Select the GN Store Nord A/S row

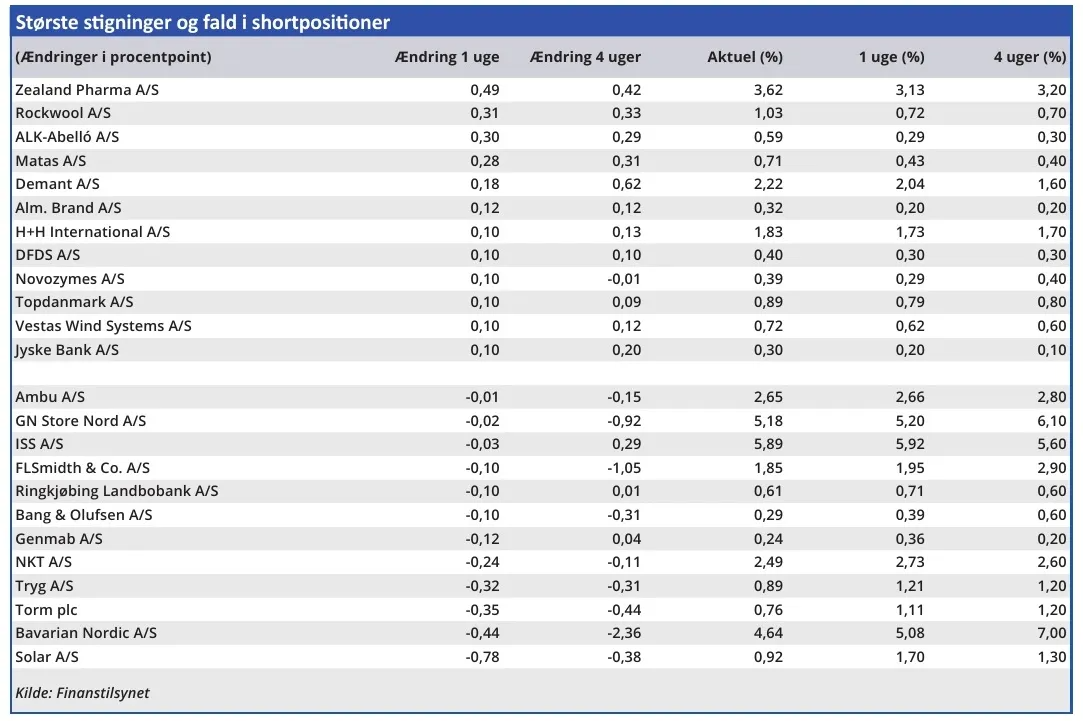[x=80, y=421]
